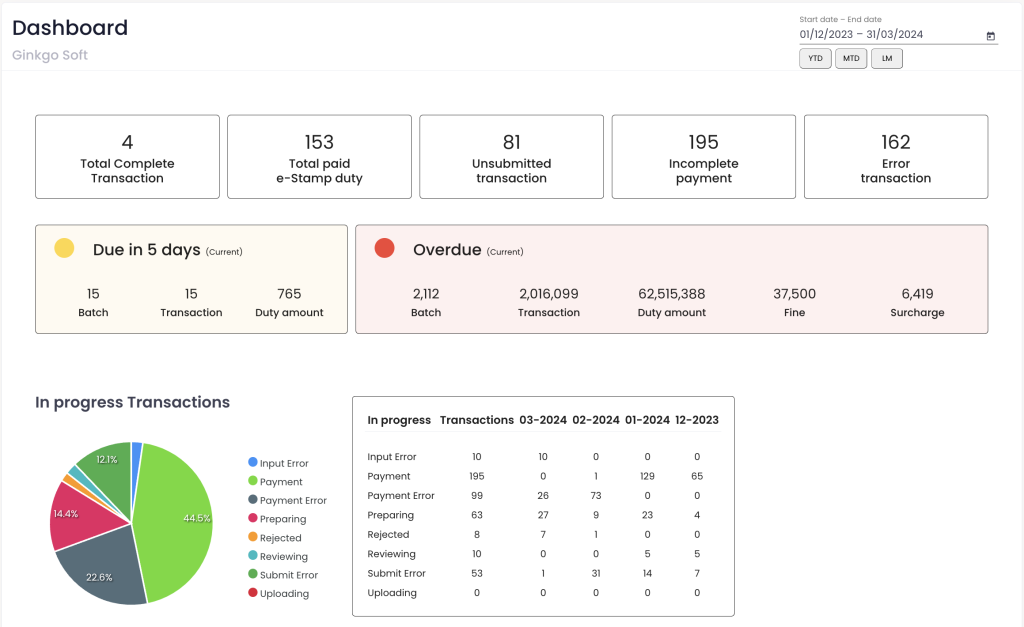Click the yellow Due in 5 days indicator
The height and width of the screenshot is (627, 1024).
pos(63,247)
